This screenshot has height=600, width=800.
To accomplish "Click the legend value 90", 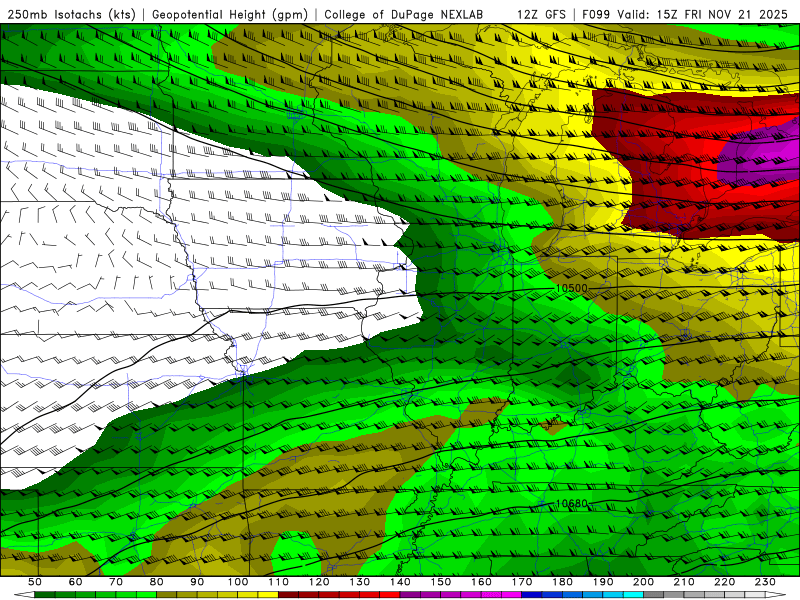I will pos(197,582).
